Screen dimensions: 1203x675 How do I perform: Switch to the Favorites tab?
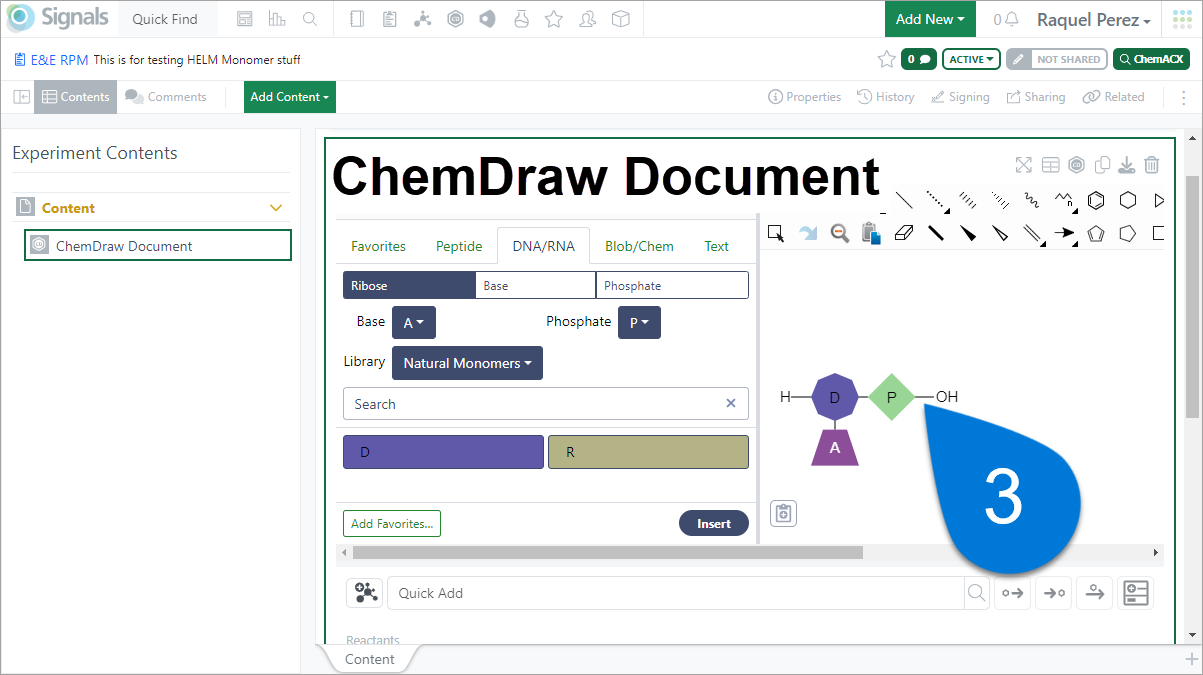tap(378, 246)
